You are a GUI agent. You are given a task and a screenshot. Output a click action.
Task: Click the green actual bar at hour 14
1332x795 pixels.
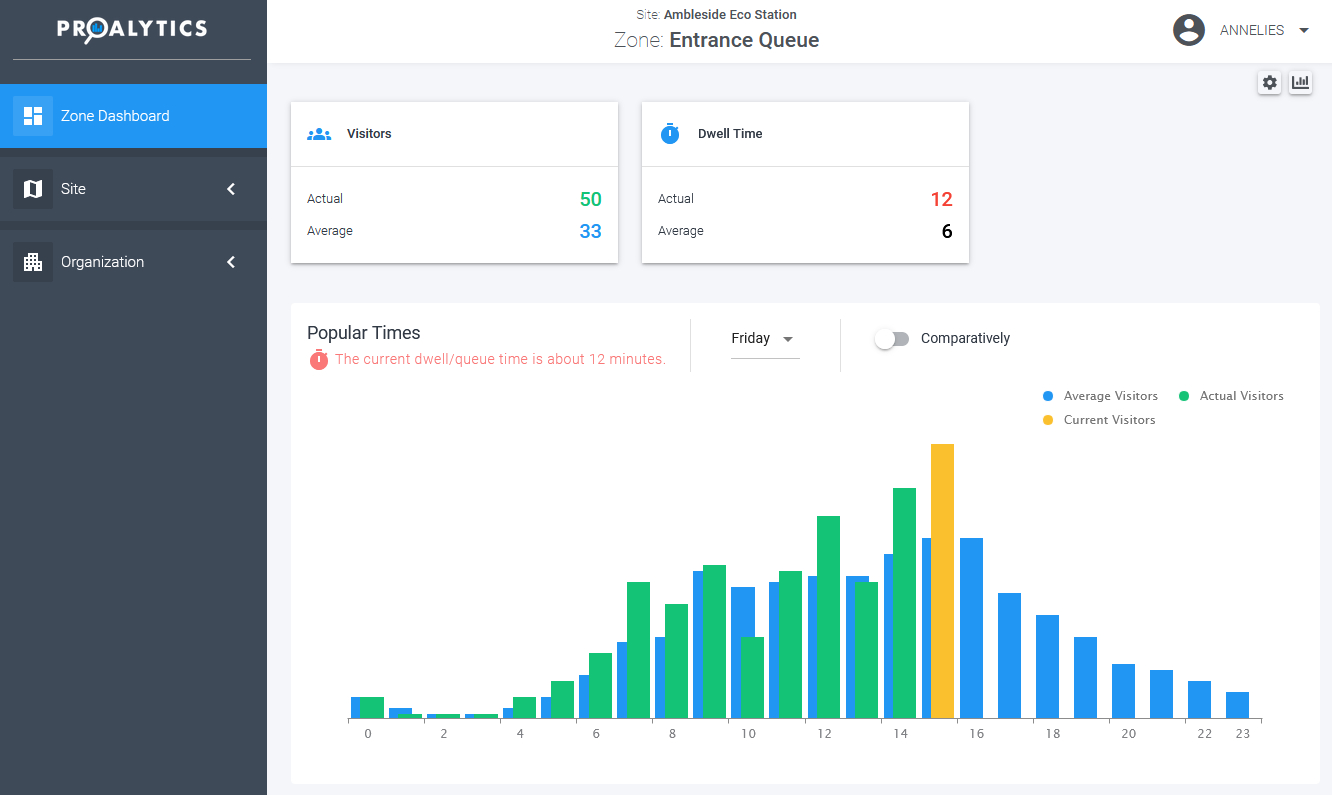(x=904, y=603)
